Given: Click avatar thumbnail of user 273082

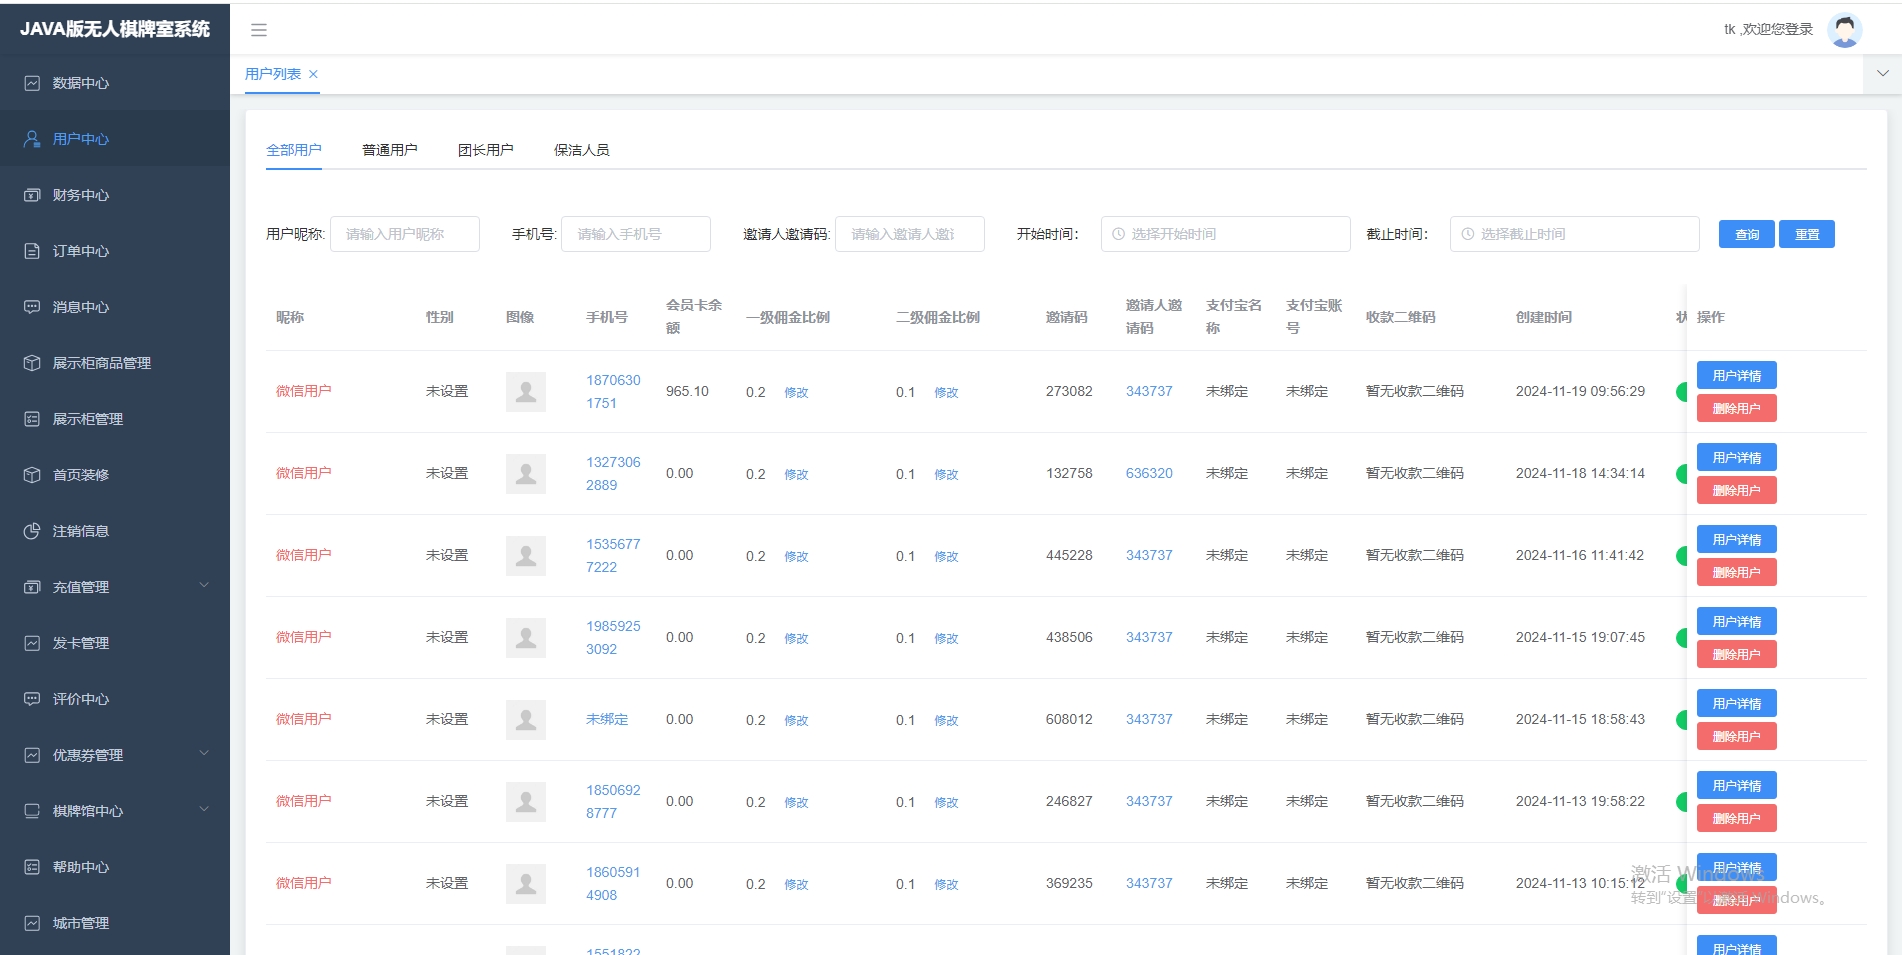Looking at the screenshot, I should click(526, 392).
